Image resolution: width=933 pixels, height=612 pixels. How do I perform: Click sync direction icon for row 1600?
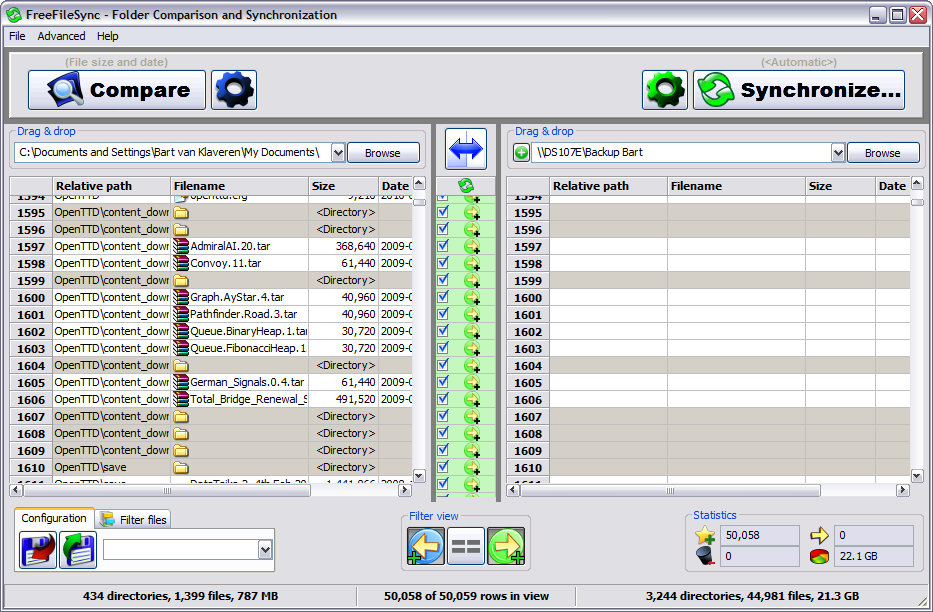click(472, 297)
